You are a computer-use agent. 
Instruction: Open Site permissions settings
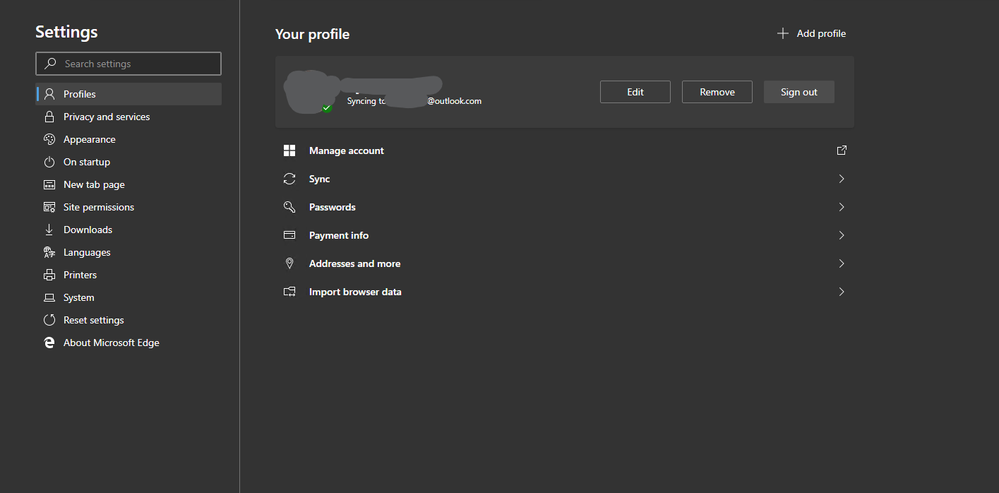point(129,207)
